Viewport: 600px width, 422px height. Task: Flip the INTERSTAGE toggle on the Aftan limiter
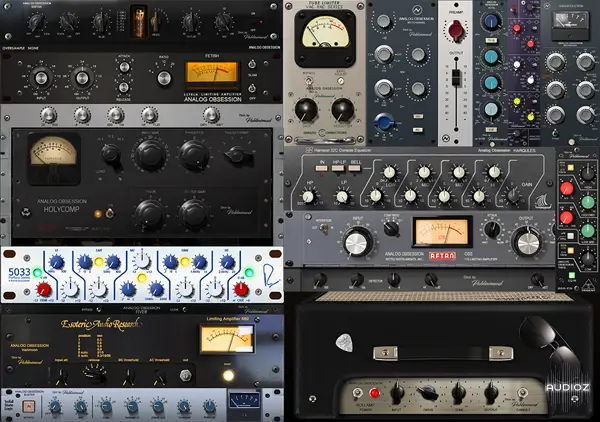coord(325,229)
